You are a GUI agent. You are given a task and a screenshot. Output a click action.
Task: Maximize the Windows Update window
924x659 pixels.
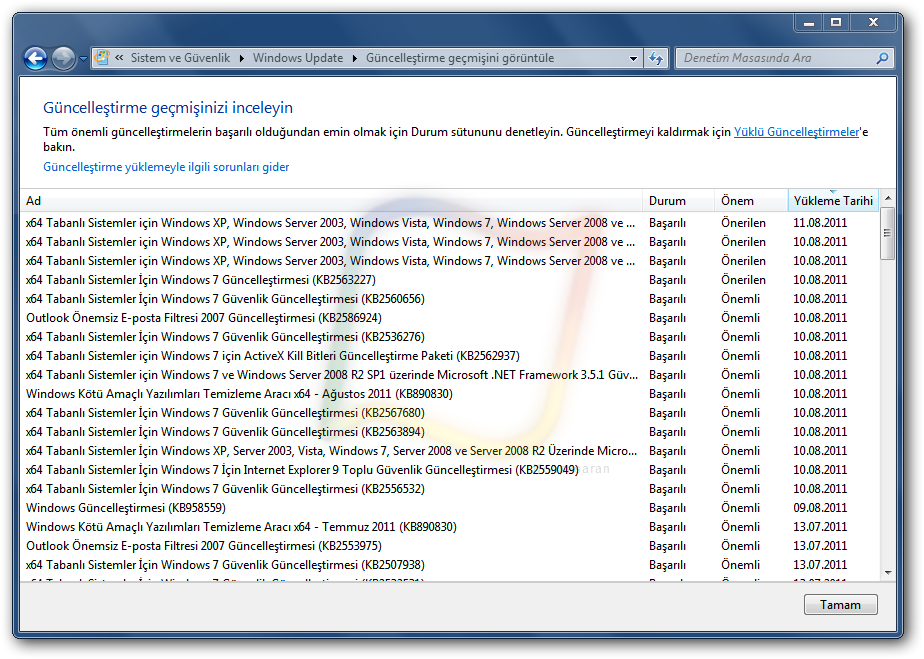tap(836, 22)
